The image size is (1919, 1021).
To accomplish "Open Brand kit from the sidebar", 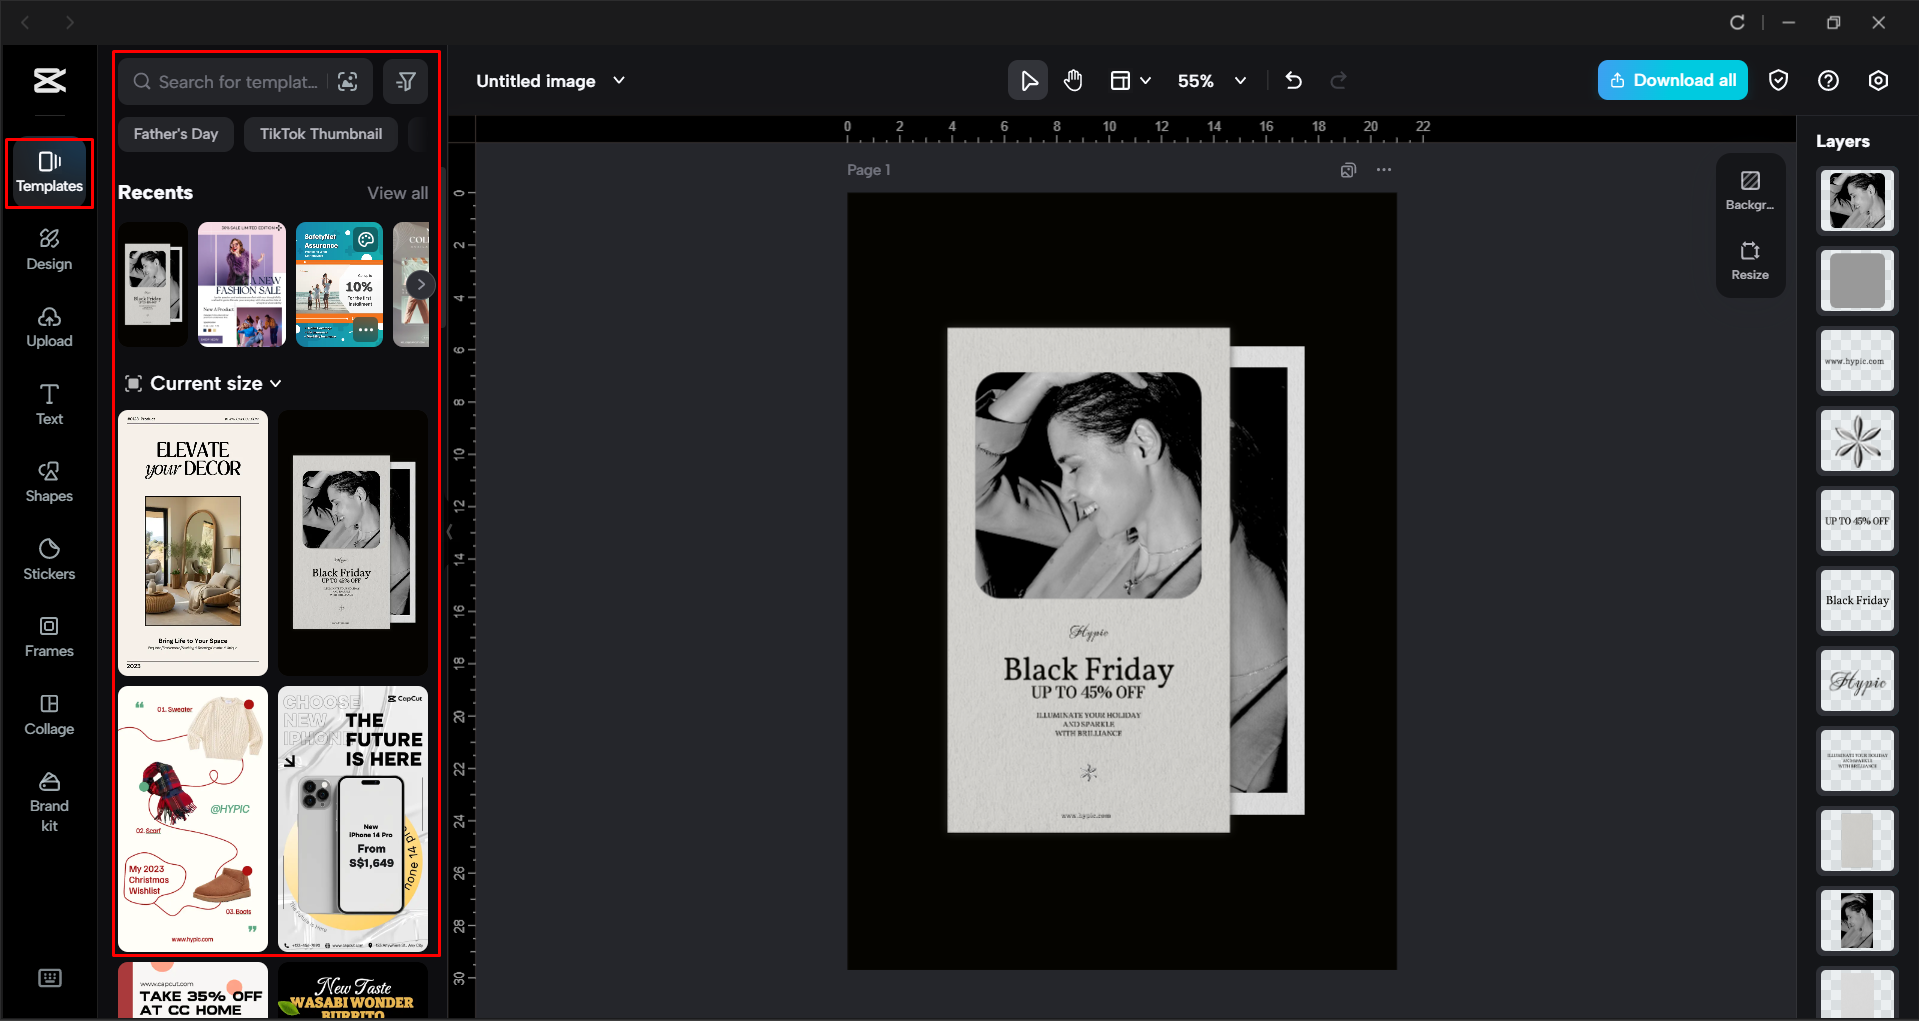I will pyautogui.click(x=48, y=797).
